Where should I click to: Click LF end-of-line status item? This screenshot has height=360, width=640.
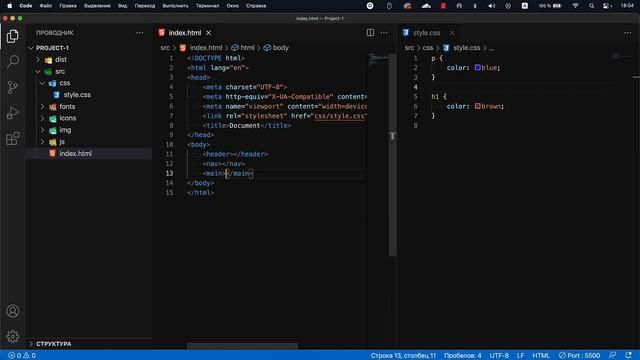(x=520, y=356)
